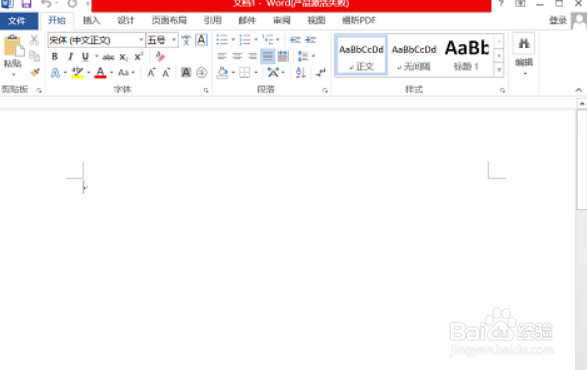
Task: Switch to the 插入 Insert tab
Action: point(91,20)
